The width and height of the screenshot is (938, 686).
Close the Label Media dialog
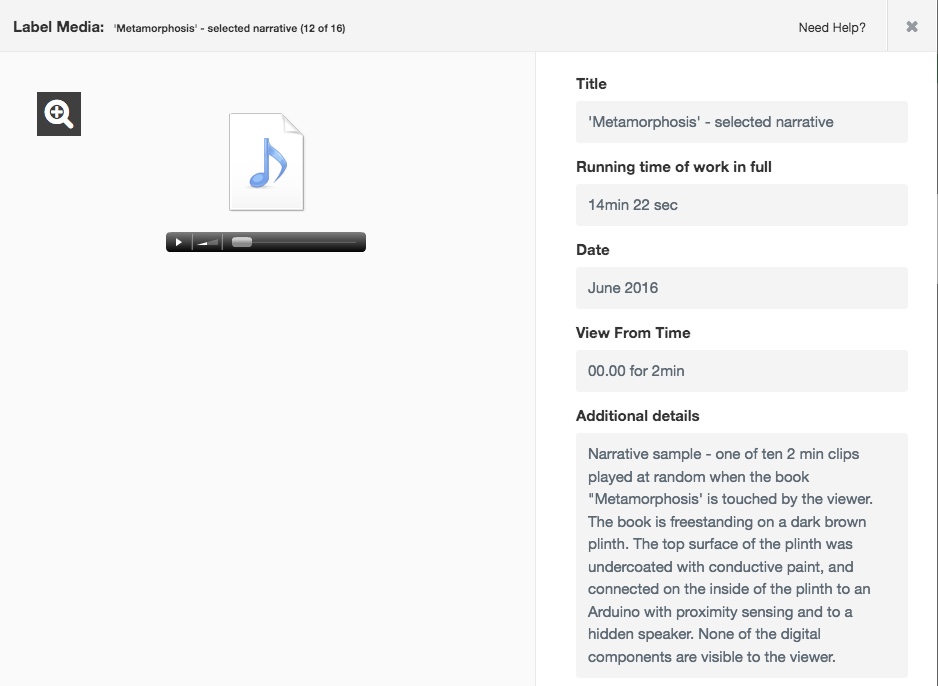point(912,27)
